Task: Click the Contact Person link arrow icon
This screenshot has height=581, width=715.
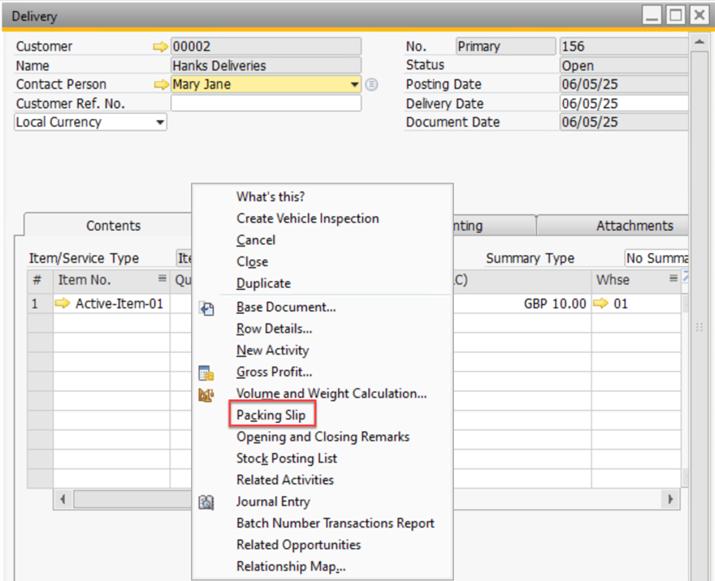Action: pos(160,85)
